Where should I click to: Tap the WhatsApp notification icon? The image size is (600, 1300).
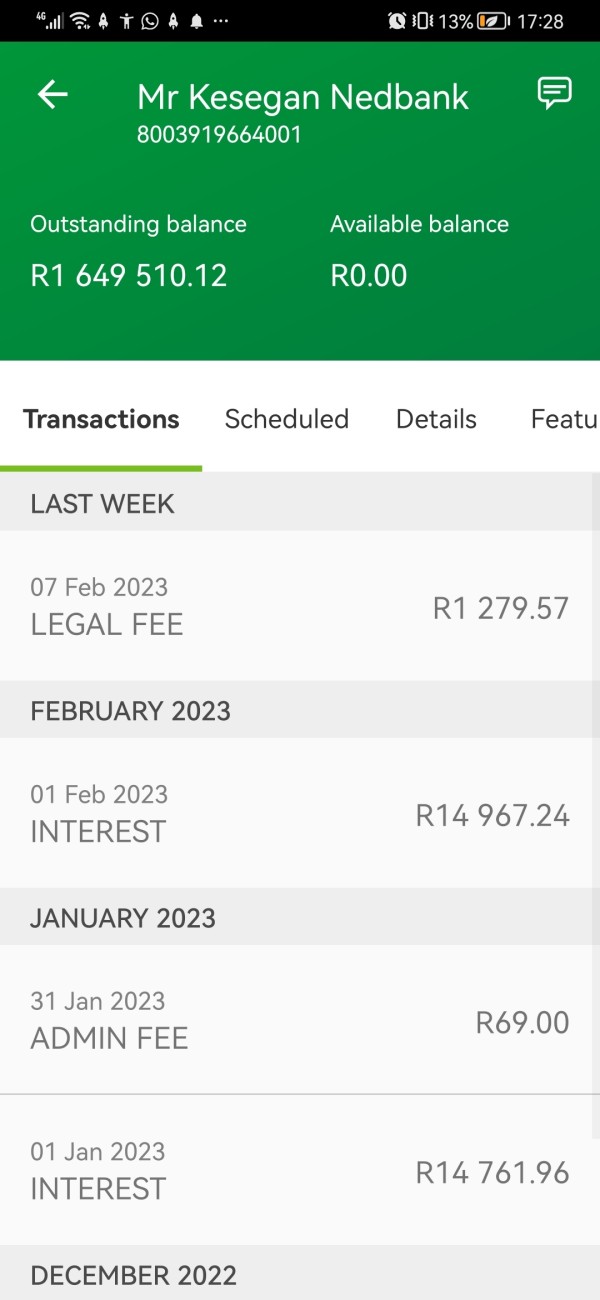pyautogui.click(x=150, y=21)
